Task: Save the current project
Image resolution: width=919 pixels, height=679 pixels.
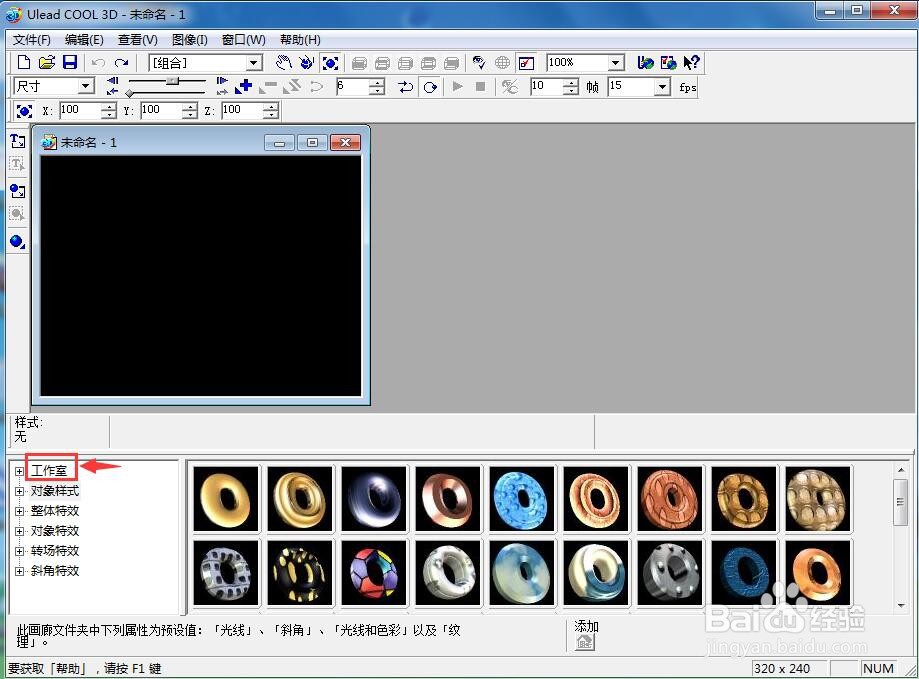Action: (70, 63)
